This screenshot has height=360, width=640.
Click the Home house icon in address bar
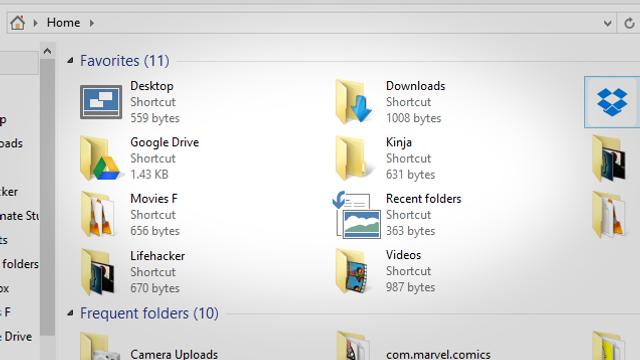[x=18, y=23]
